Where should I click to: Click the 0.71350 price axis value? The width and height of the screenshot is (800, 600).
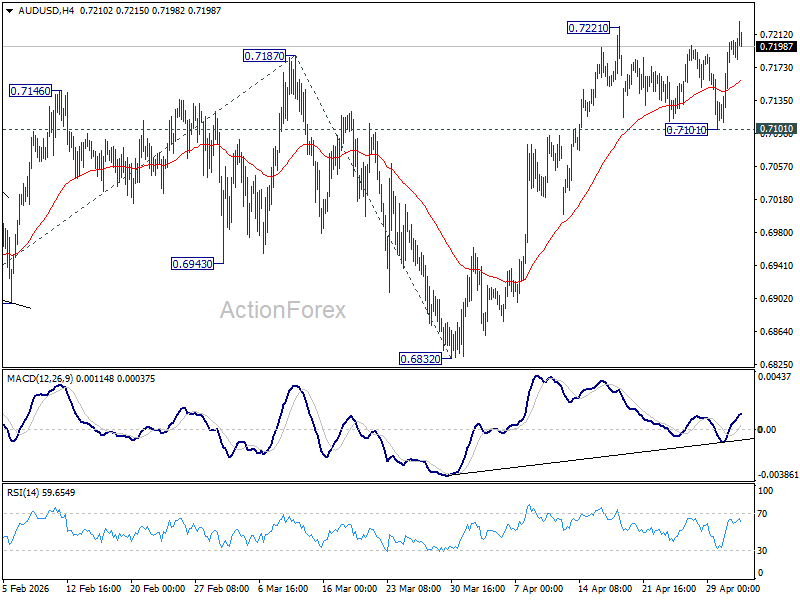coord(777,101)
